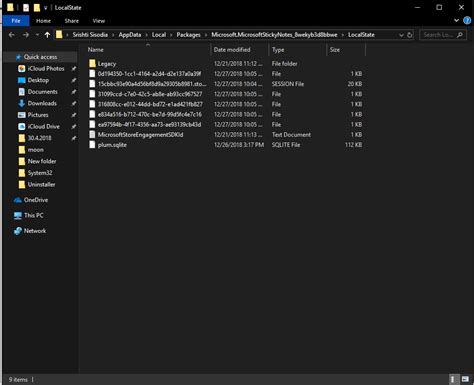Open the Customize Quick Access Toolbar dropdown
This screenshot has height=385, width=474.
pyautogui.click(x=46, y=8)
